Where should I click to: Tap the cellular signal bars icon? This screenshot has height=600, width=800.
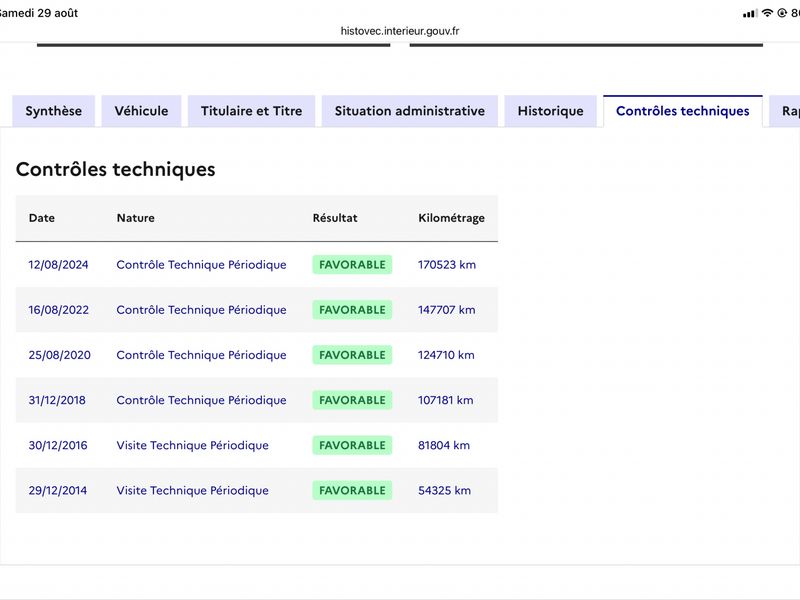click(x=750, y=14)
